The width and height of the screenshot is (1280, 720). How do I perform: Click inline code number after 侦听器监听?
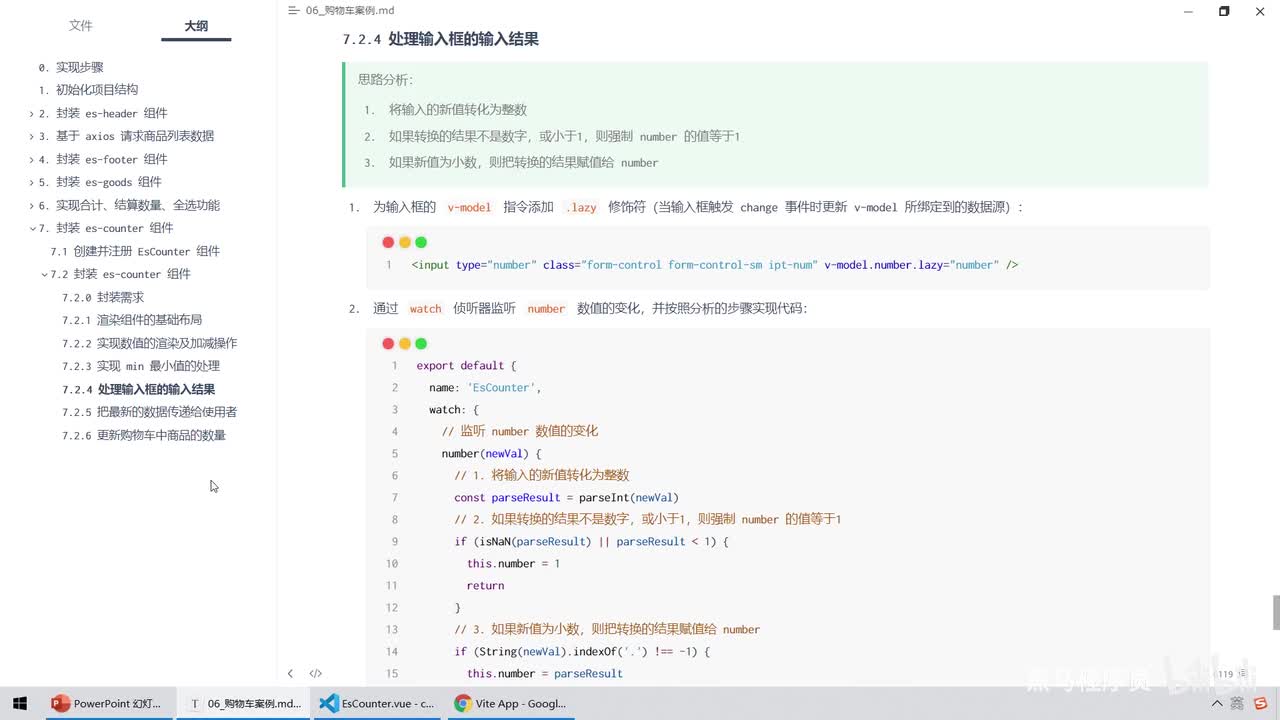[546, 309]
